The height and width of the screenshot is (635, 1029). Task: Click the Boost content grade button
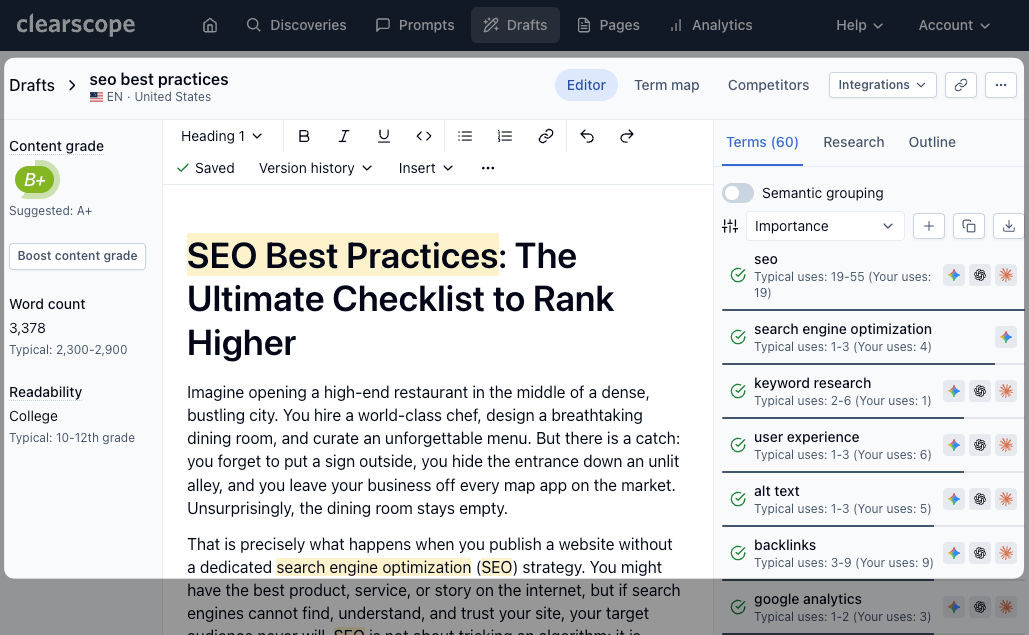[77, 256]
